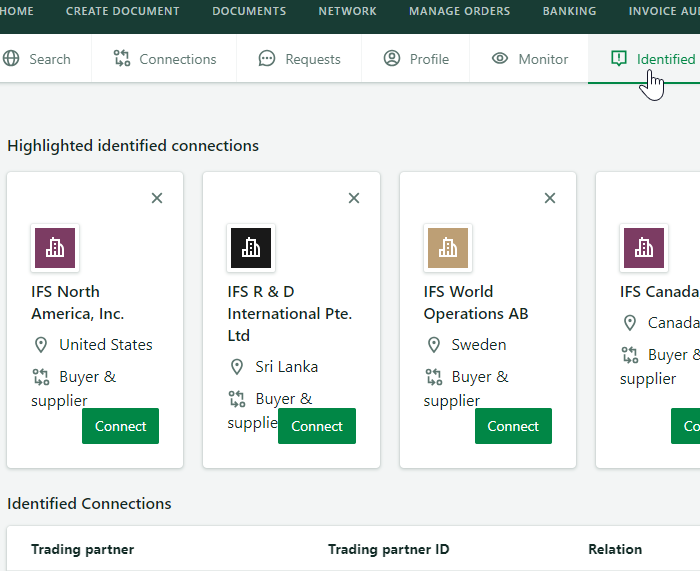Screen dimensions: 700x571
Task: Click the location pin beside United States
Action: click(41, 345)
